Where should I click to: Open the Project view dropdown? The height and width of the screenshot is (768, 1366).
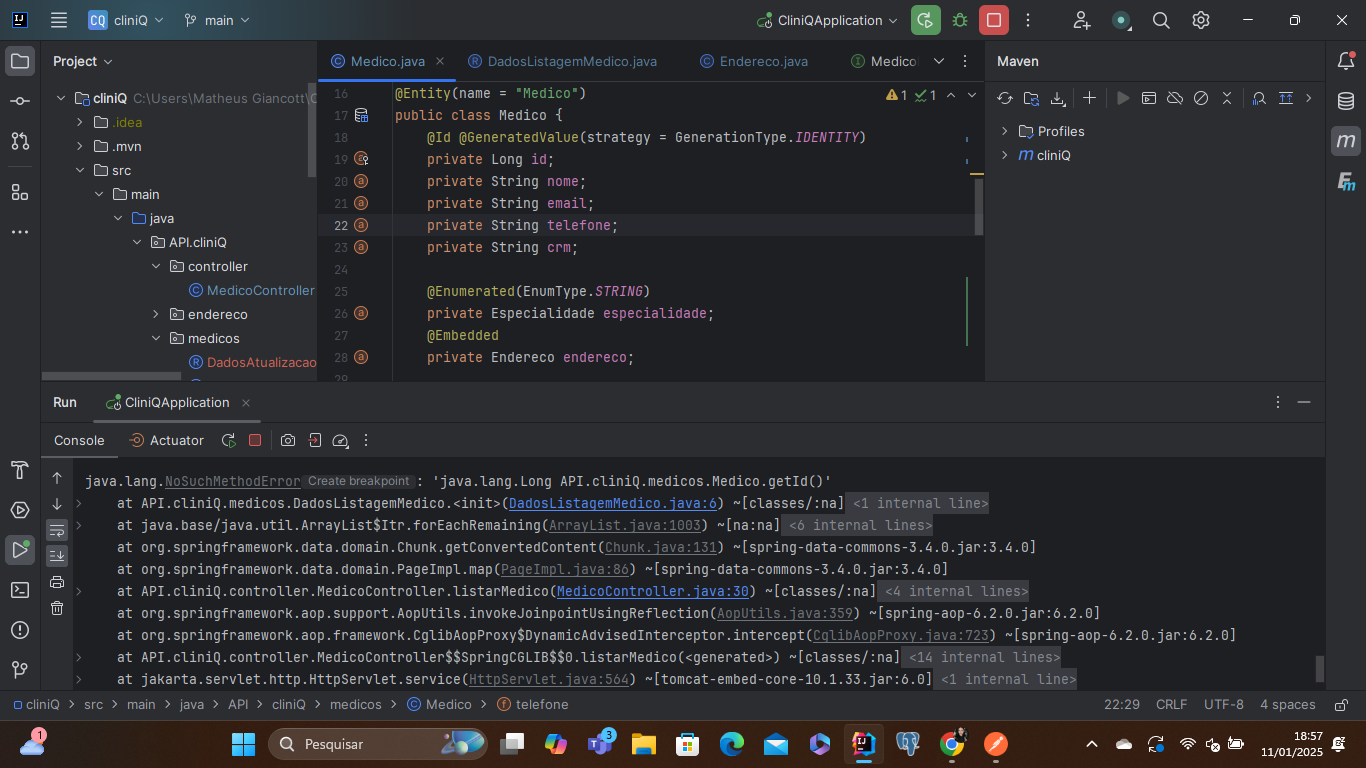click(83, 61)
